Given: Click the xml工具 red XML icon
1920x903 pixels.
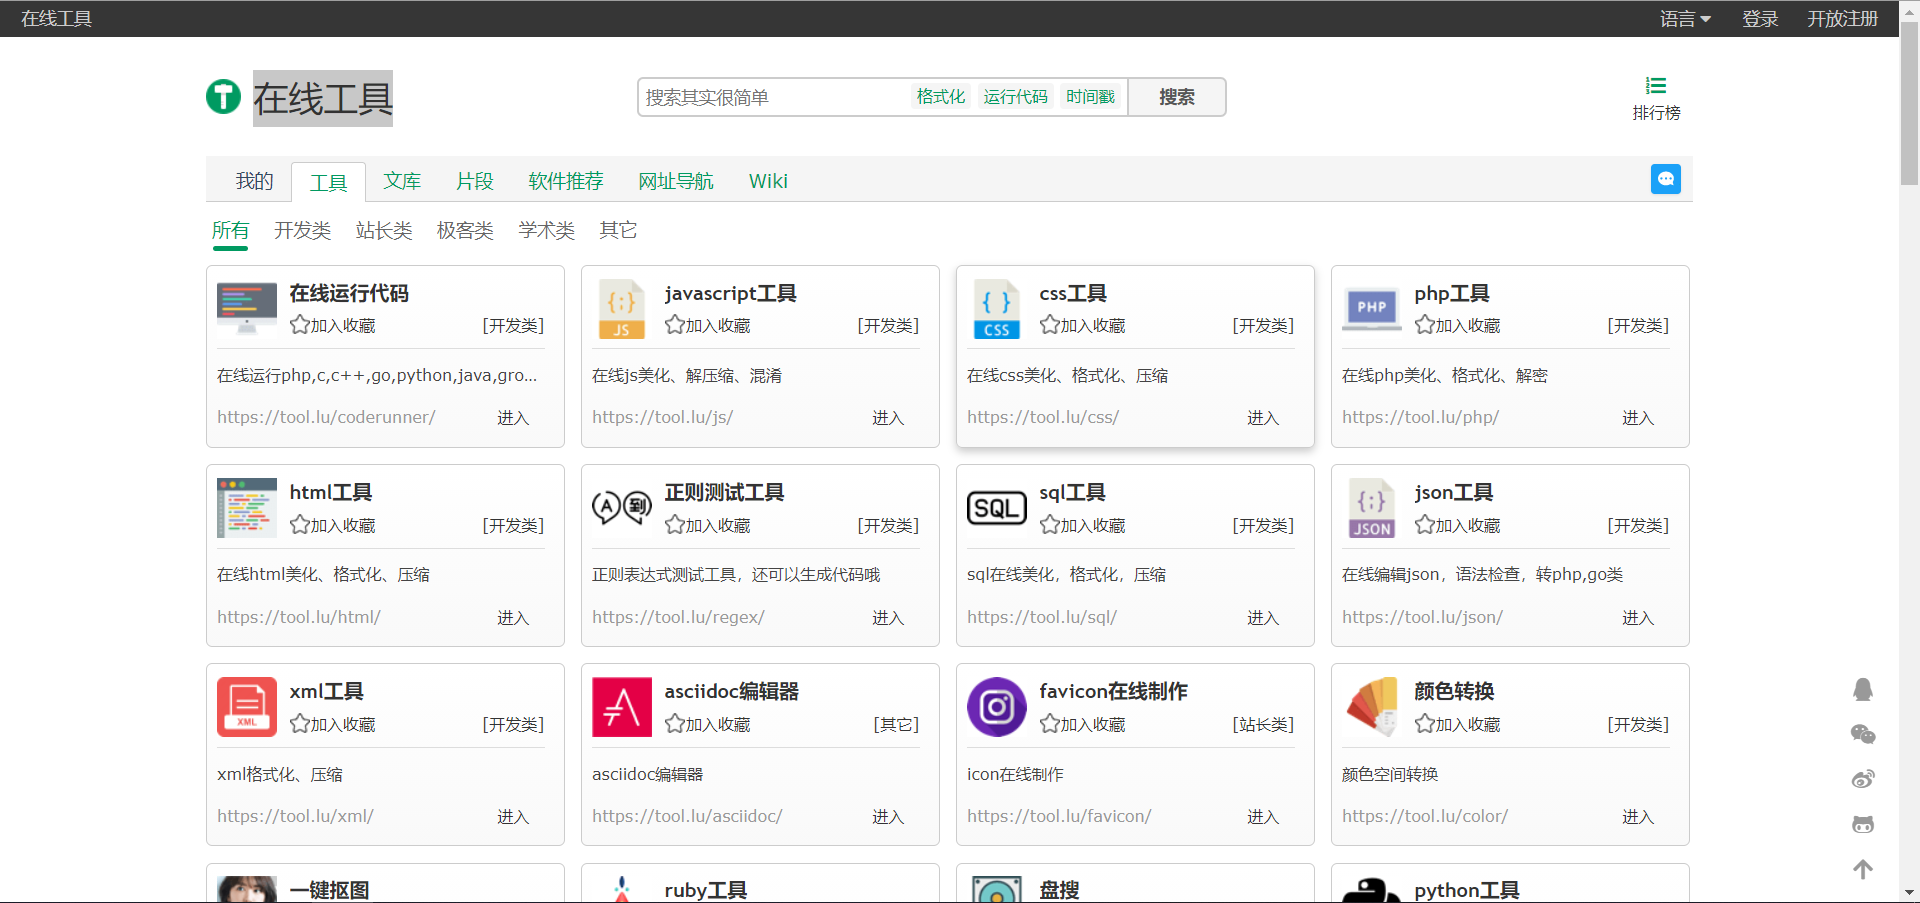Looking at the screenshot, I should coord(246,707).
